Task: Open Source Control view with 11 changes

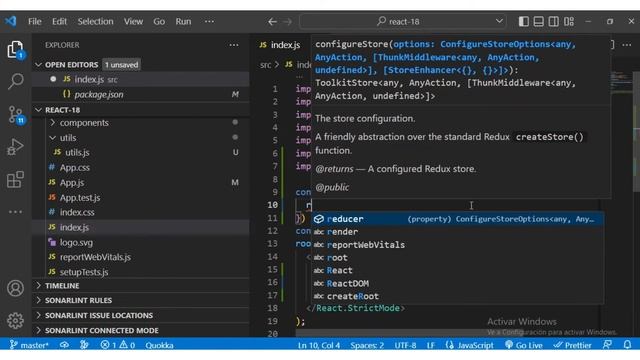Action: tap(16, 115)
